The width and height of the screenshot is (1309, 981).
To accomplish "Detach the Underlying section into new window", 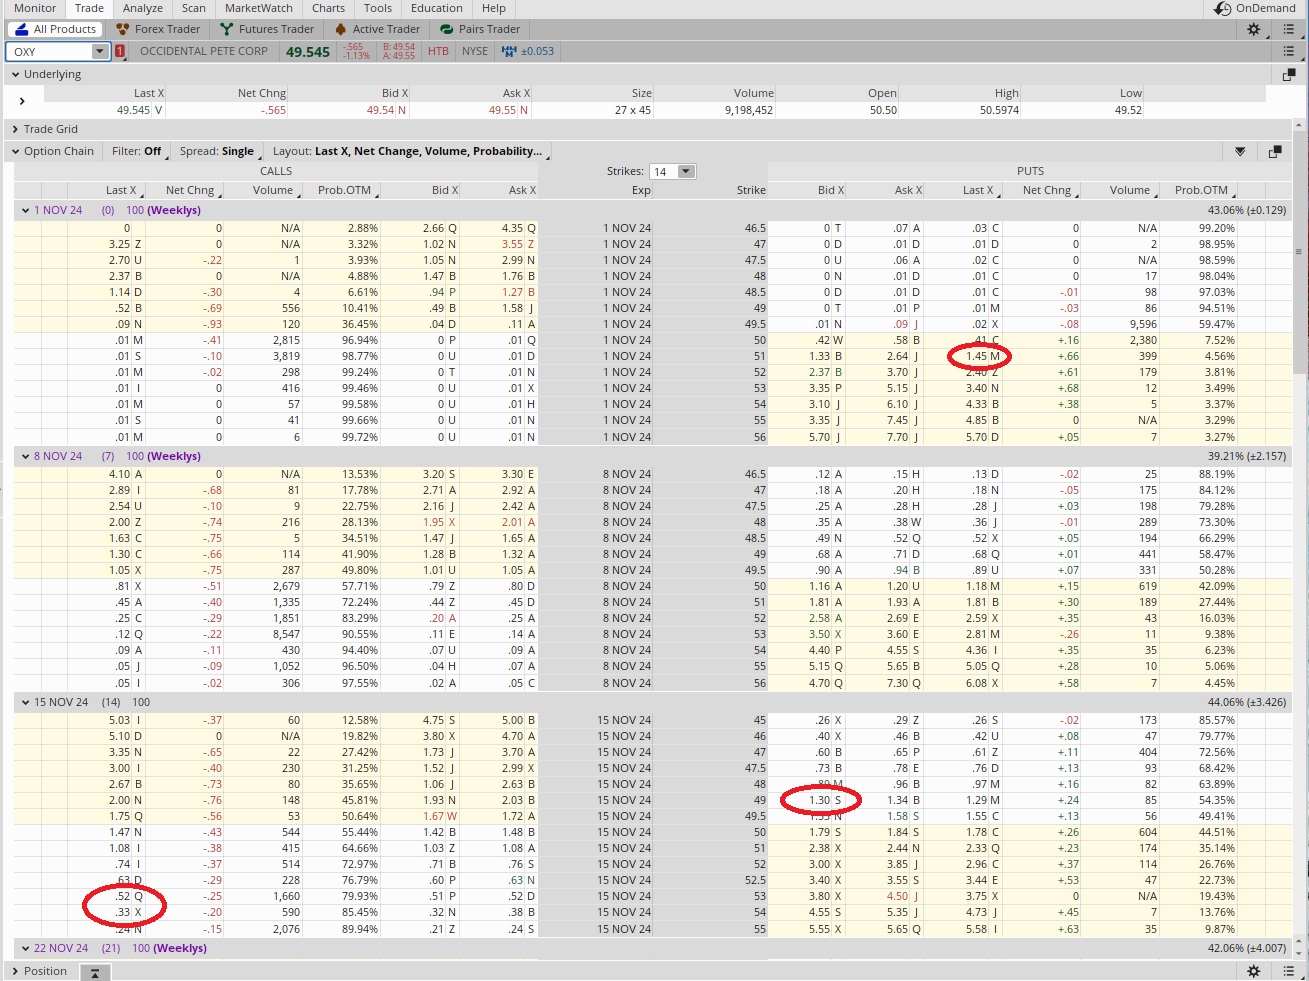I will [1289, 74].
